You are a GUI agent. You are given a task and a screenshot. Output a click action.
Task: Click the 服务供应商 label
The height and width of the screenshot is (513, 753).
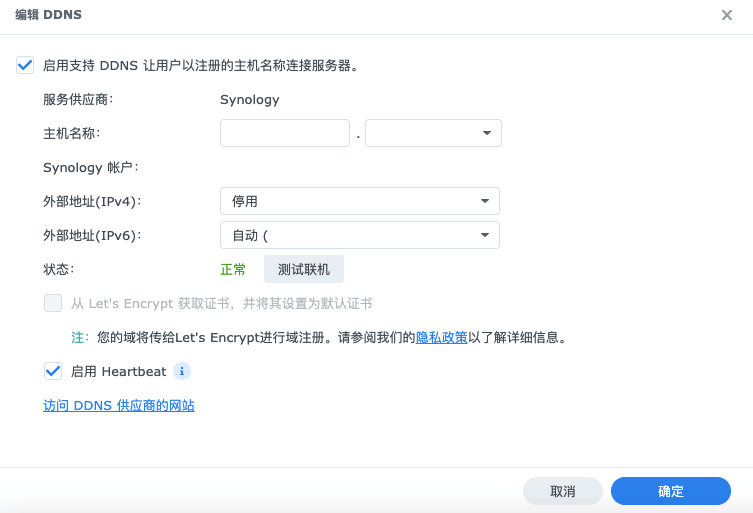click(78, 99)
